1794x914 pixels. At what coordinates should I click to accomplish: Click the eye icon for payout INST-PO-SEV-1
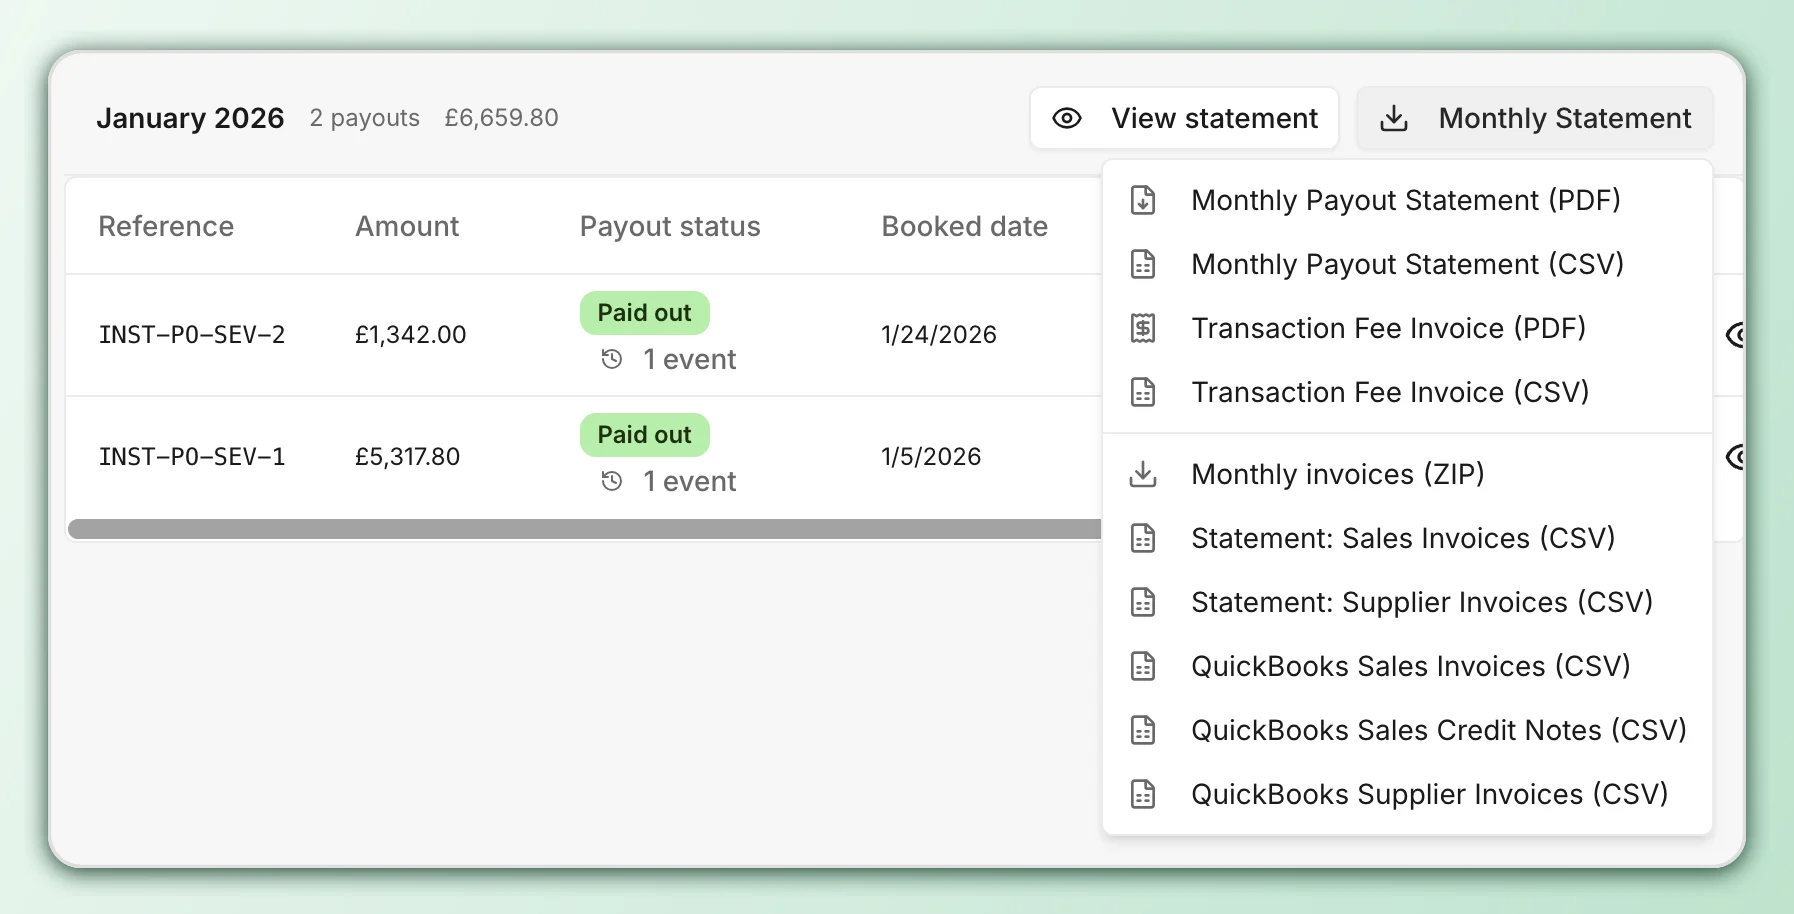pyautogui.click(x=1736, y=457)
